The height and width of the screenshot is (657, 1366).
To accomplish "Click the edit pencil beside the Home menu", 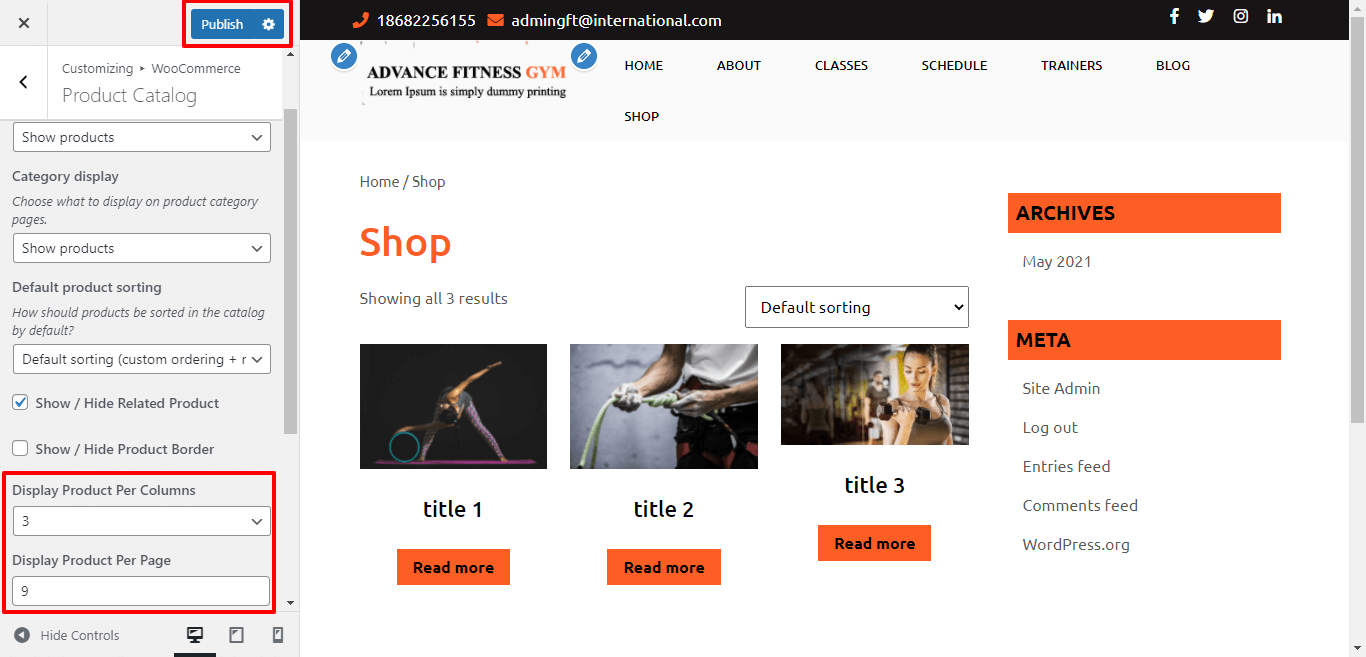I will 584,56.
